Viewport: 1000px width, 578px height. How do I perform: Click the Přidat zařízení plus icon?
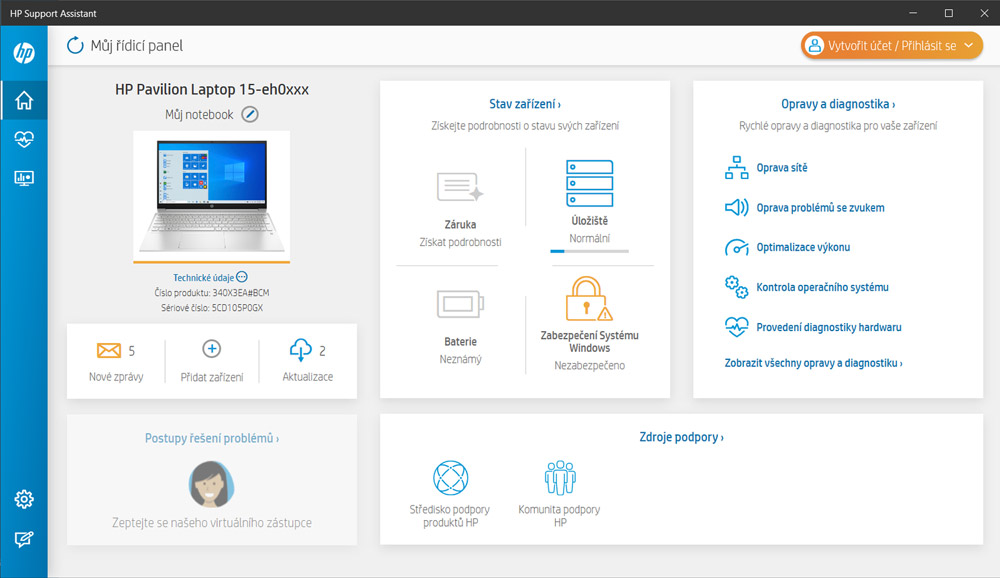click(212, 349)
